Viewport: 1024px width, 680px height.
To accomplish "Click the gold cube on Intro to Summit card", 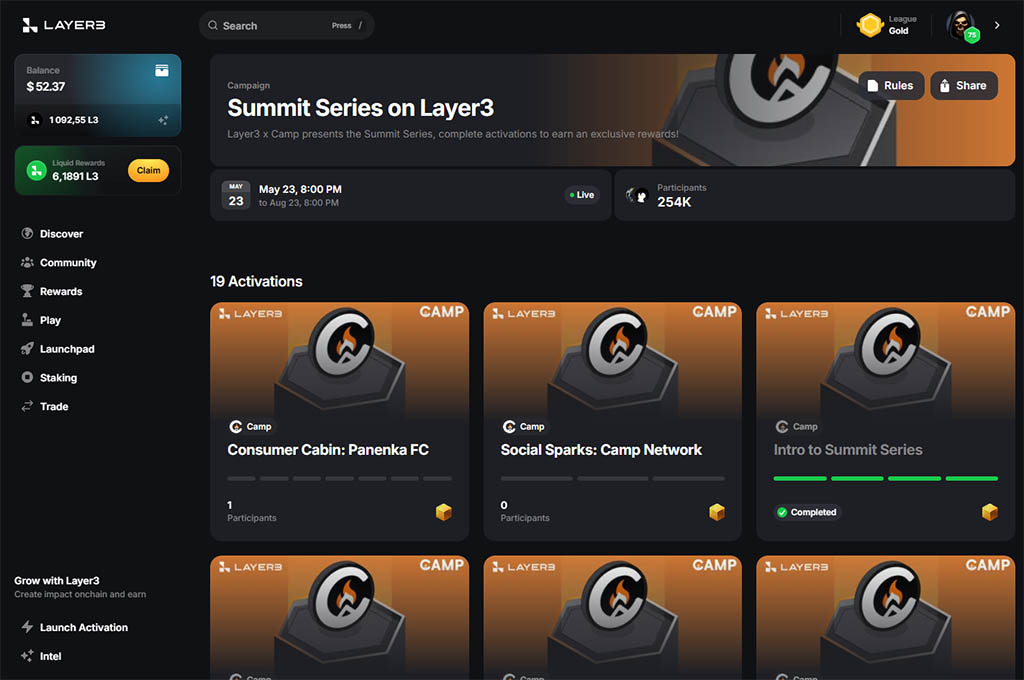I will click(x=989, y=512).
